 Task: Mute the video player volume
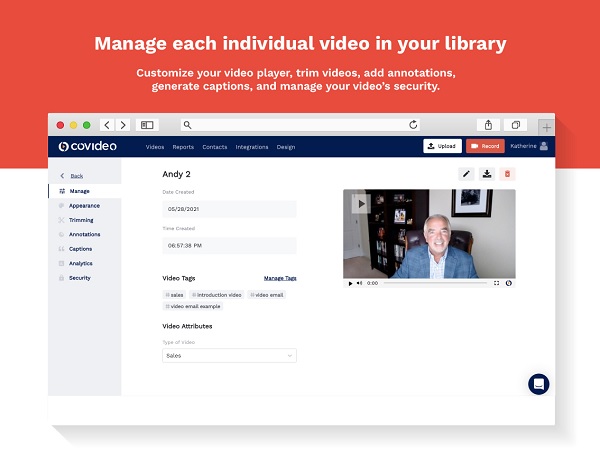point(360,283)
